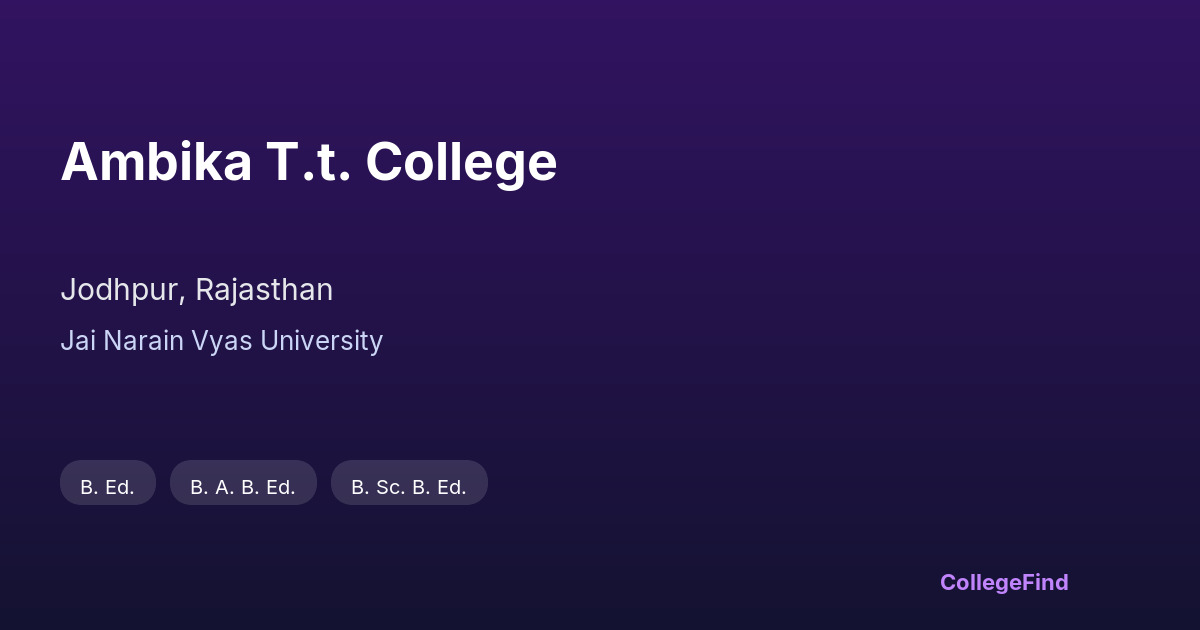Click the Ambika T.t. College heading
1200x630 pixels.
click(x=308, y=162)
